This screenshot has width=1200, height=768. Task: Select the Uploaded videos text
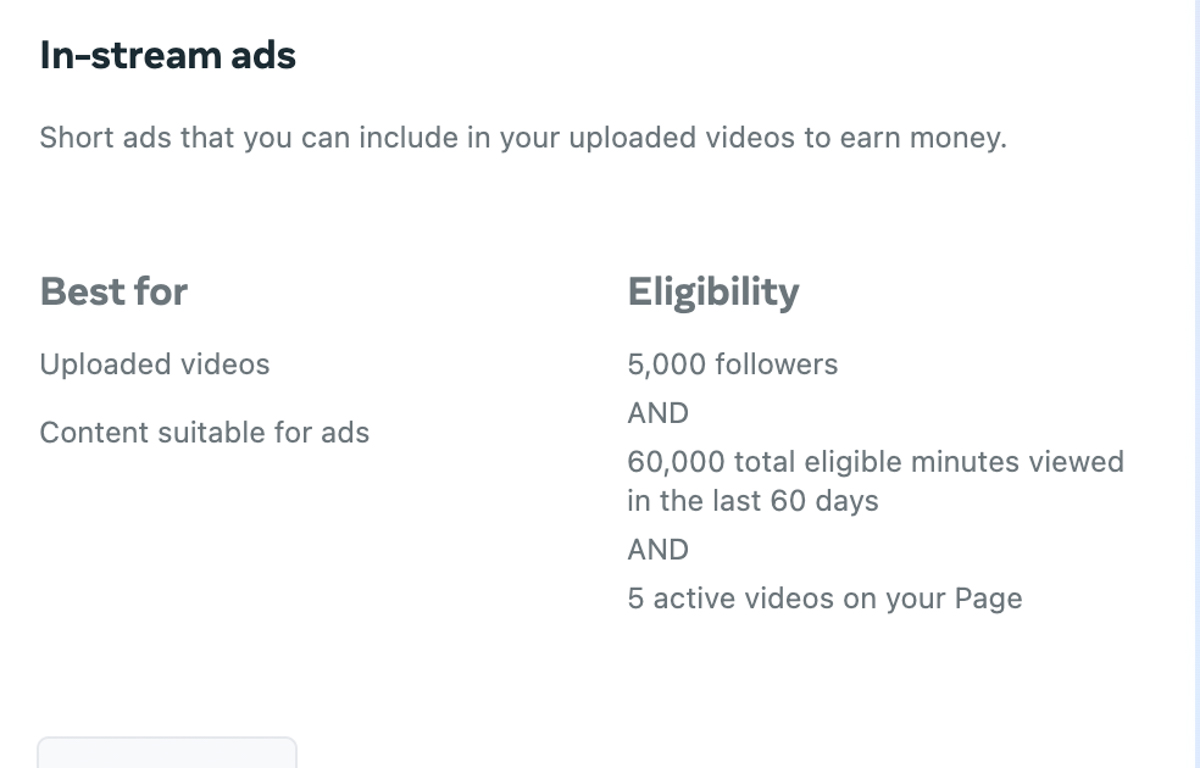click(x=155, y=364)
